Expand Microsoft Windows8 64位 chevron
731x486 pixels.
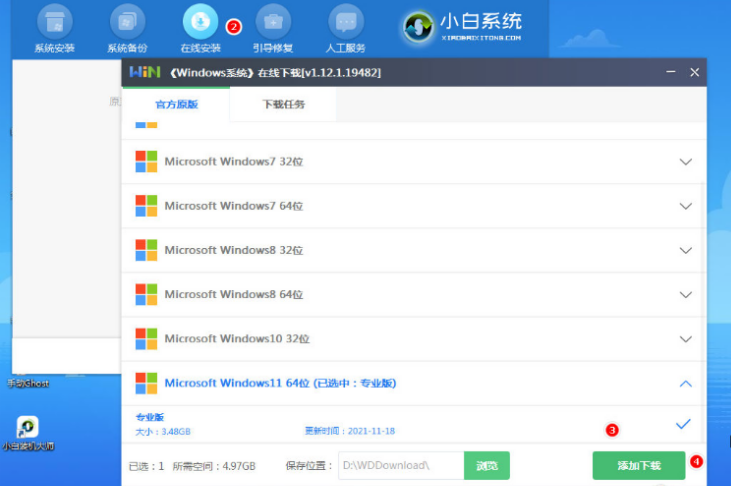pyautogui.click(x=685, y=295)
